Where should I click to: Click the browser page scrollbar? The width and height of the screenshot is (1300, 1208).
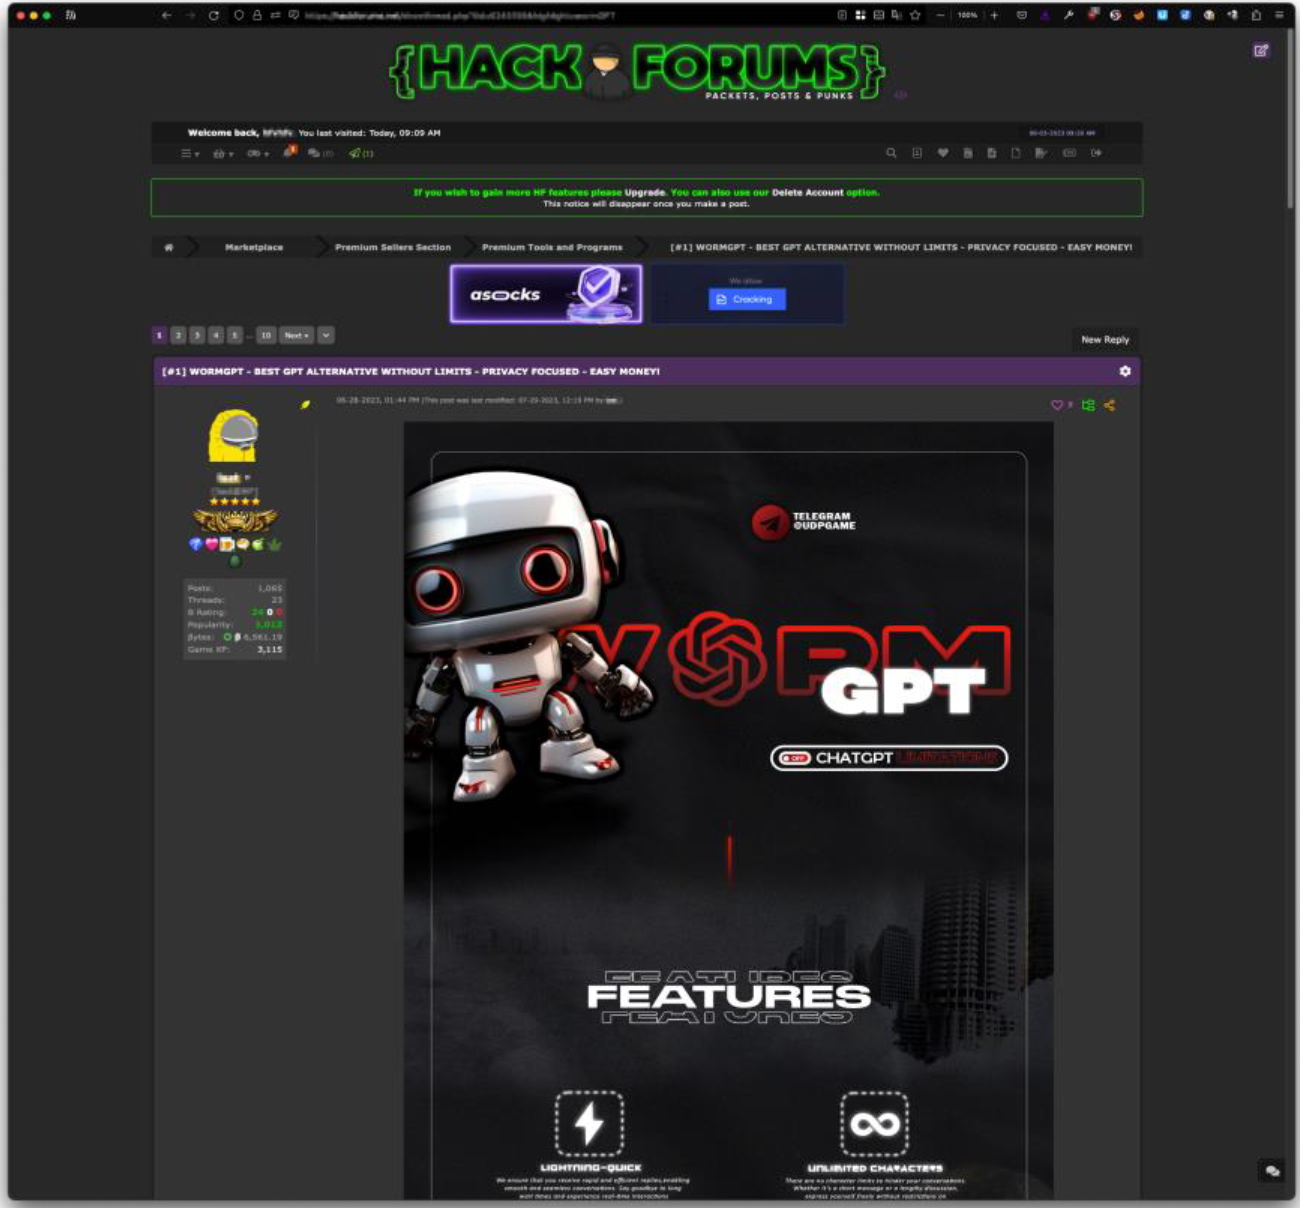(x=1291, y=120)
